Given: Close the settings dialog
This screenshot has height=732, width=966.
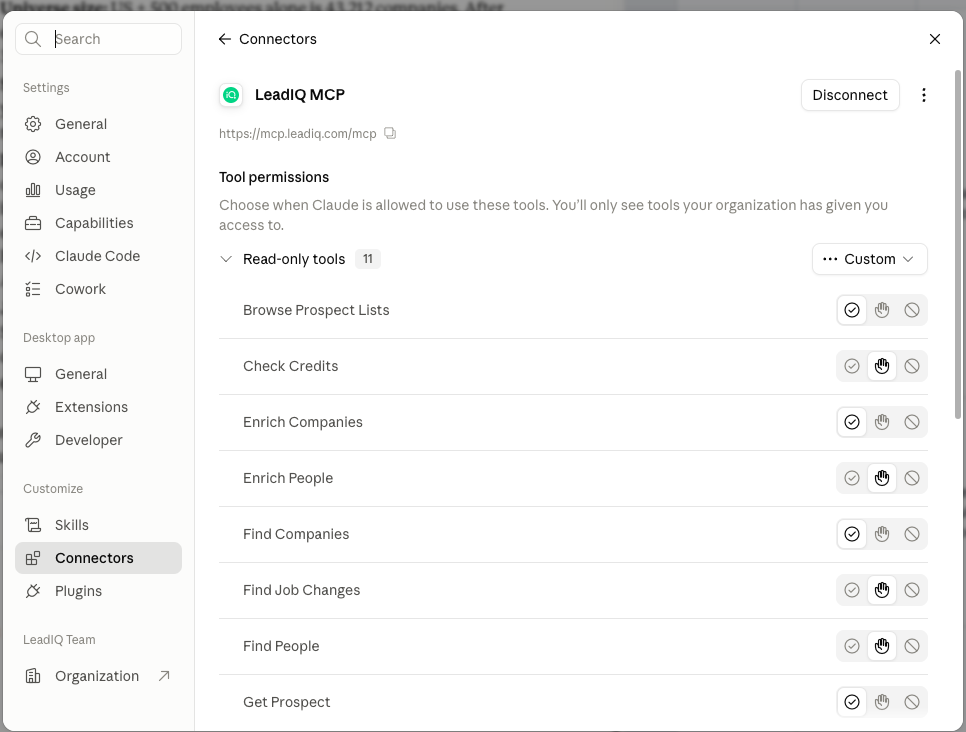Looking at the screenshot, I should coord(935,39).
